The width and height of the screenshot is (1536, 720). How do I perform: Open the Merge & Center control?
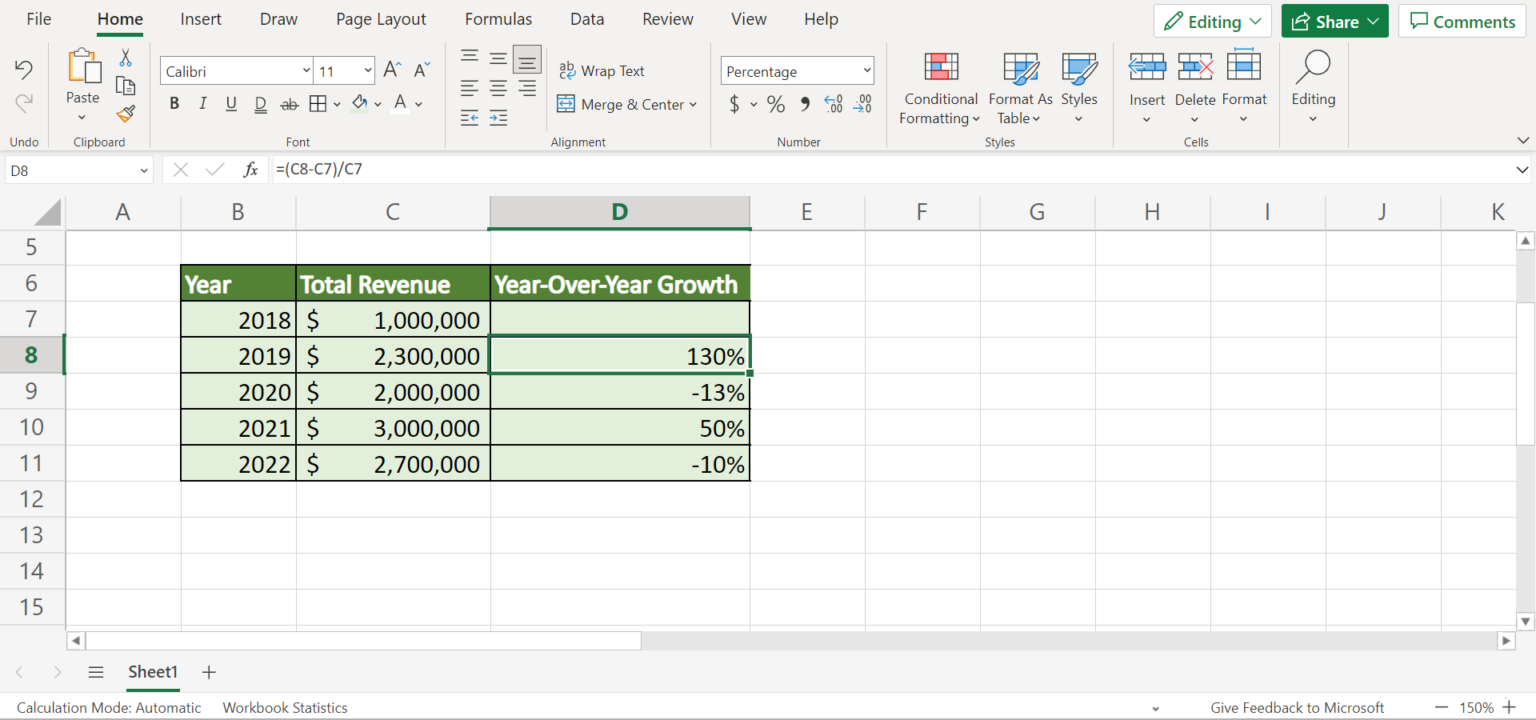point(628,104)
